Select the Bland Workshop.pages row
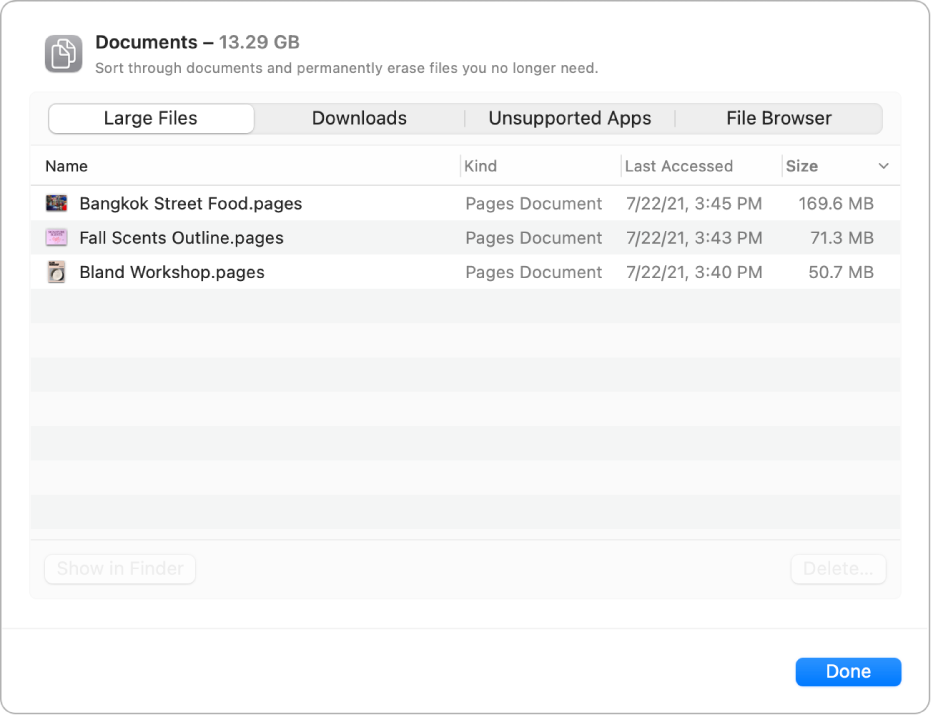This screenshot has height=716, width=932. click(x=300, y=271)
